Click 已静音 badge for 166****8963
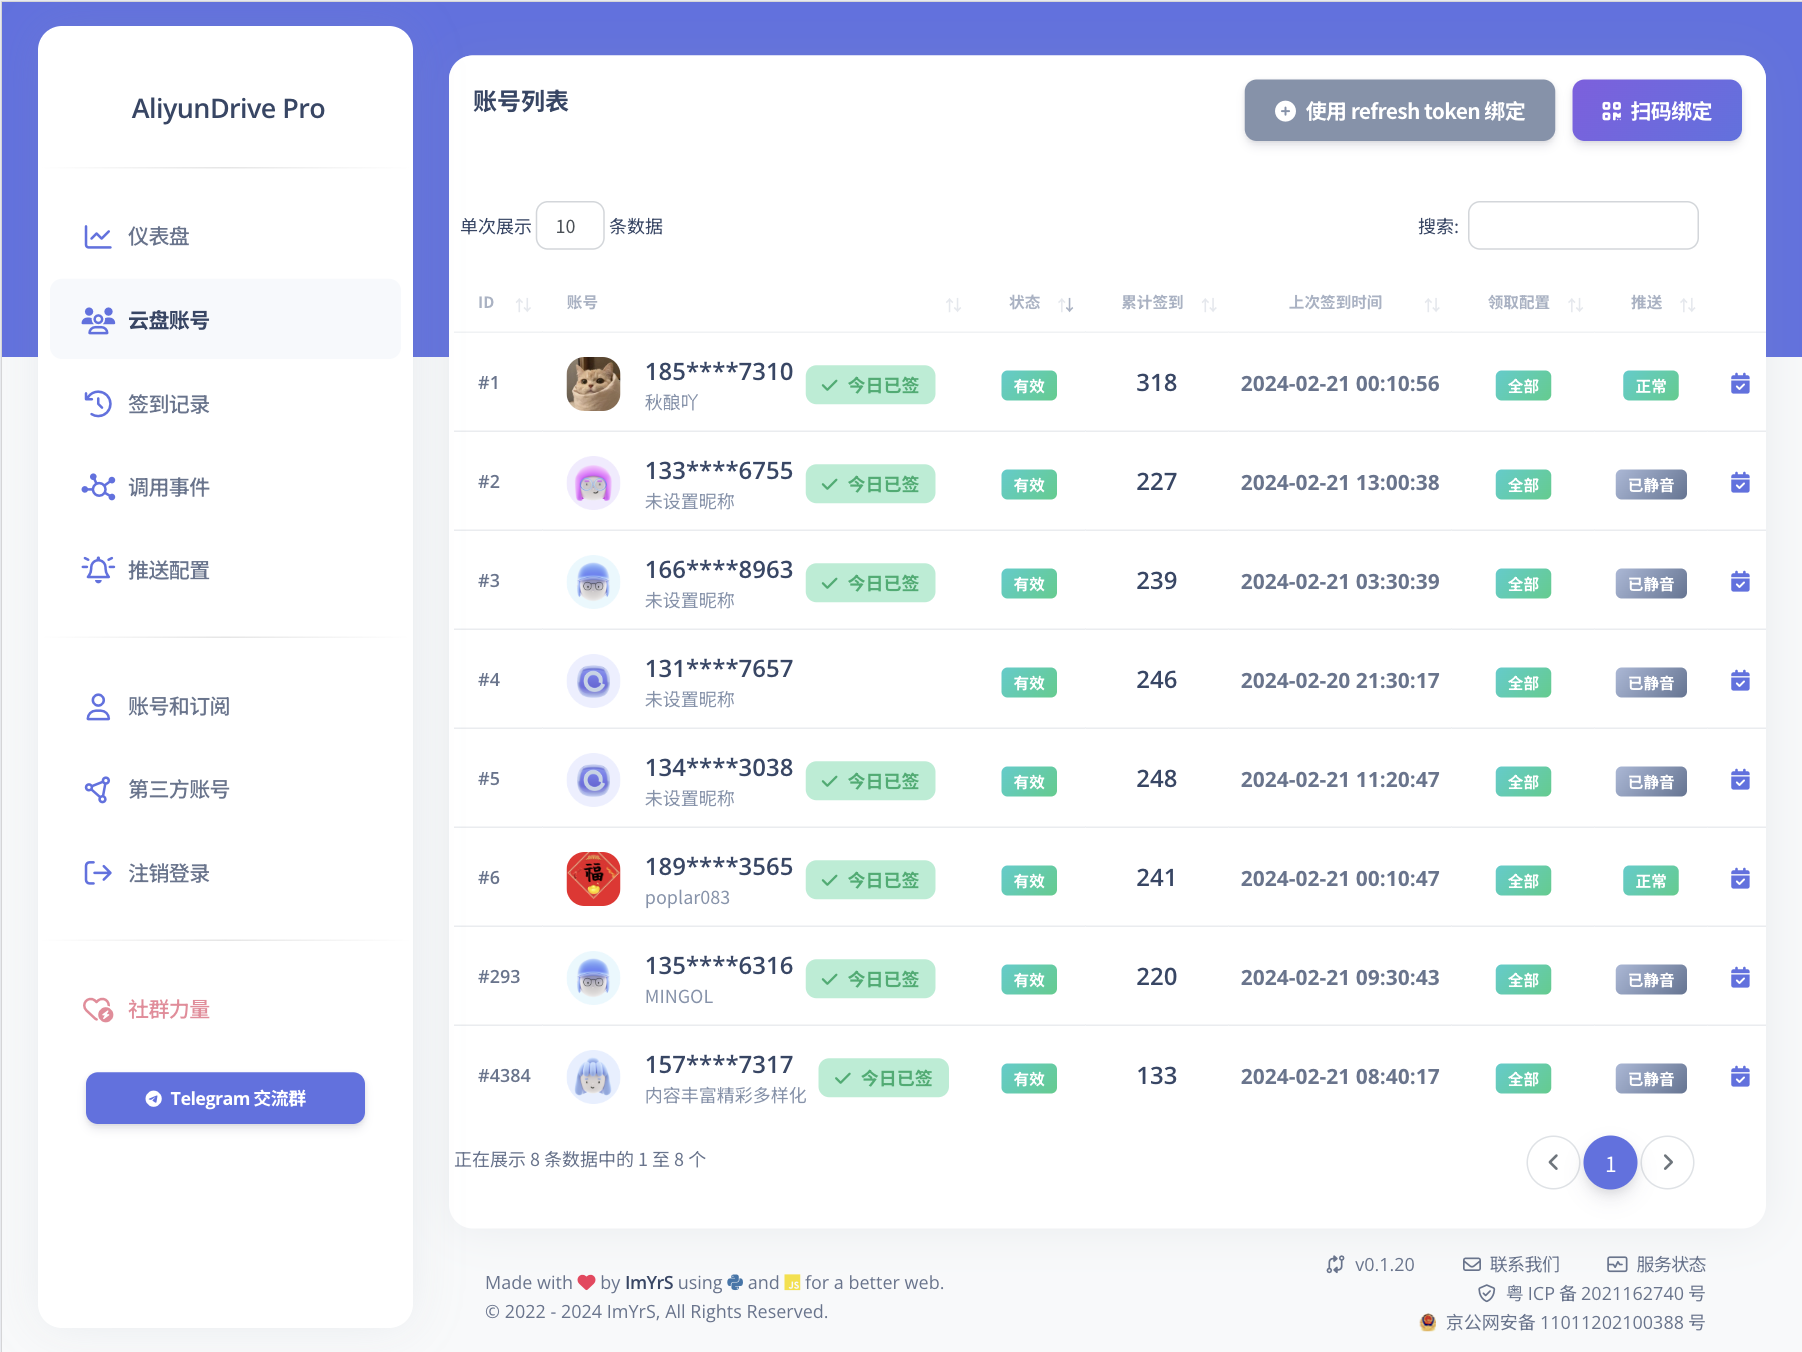The image size is (1802, 1352). point(1651,584)
